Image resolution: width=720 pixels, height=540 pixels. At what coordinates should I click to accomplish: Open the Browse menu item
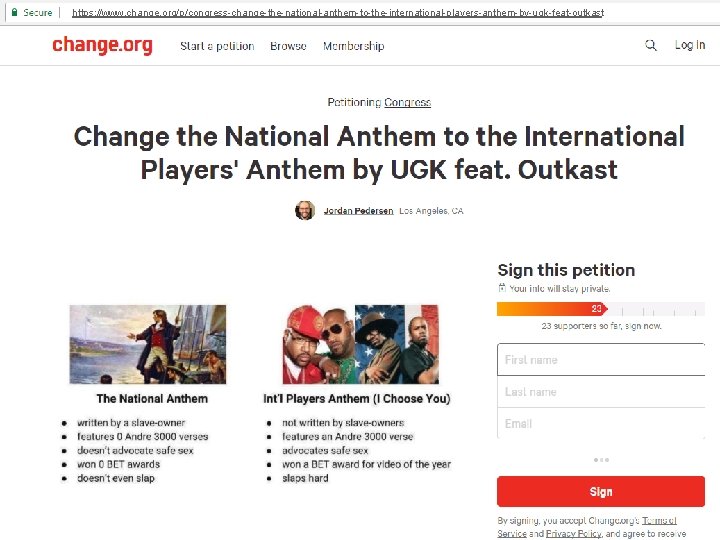(288, 46)
